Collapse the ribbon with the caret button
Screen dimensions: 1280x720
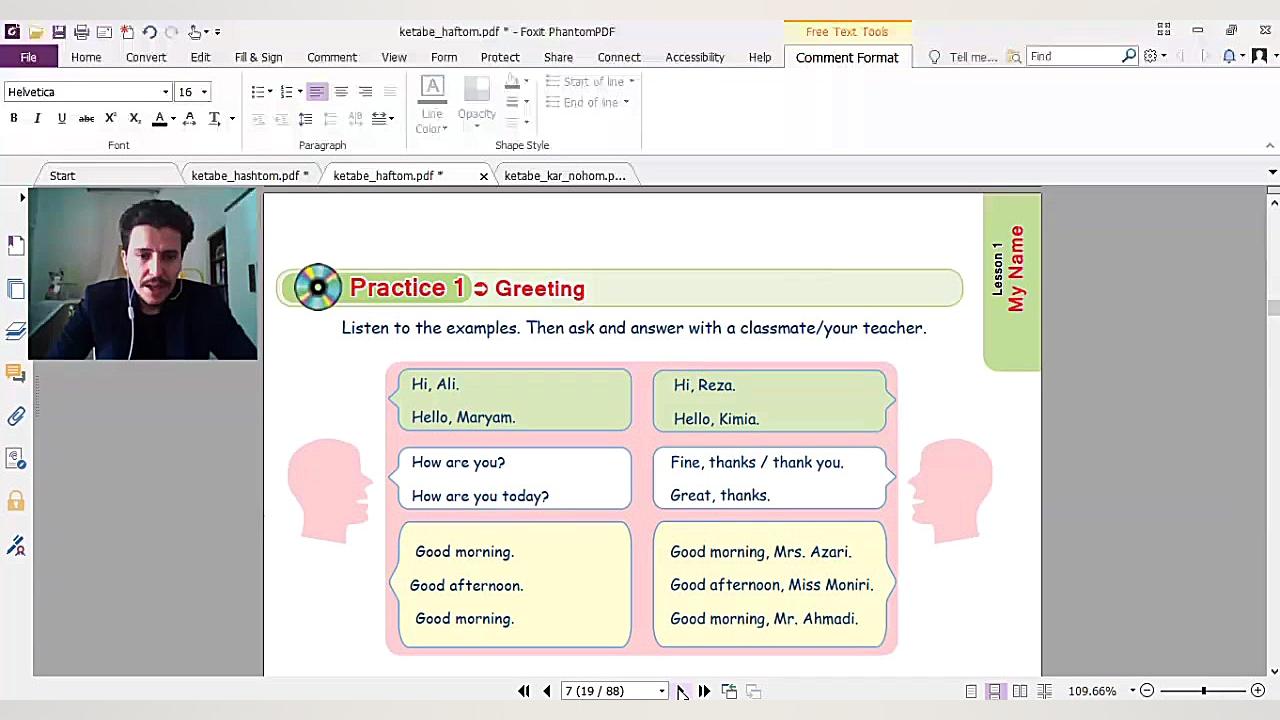coord(1270,145)
